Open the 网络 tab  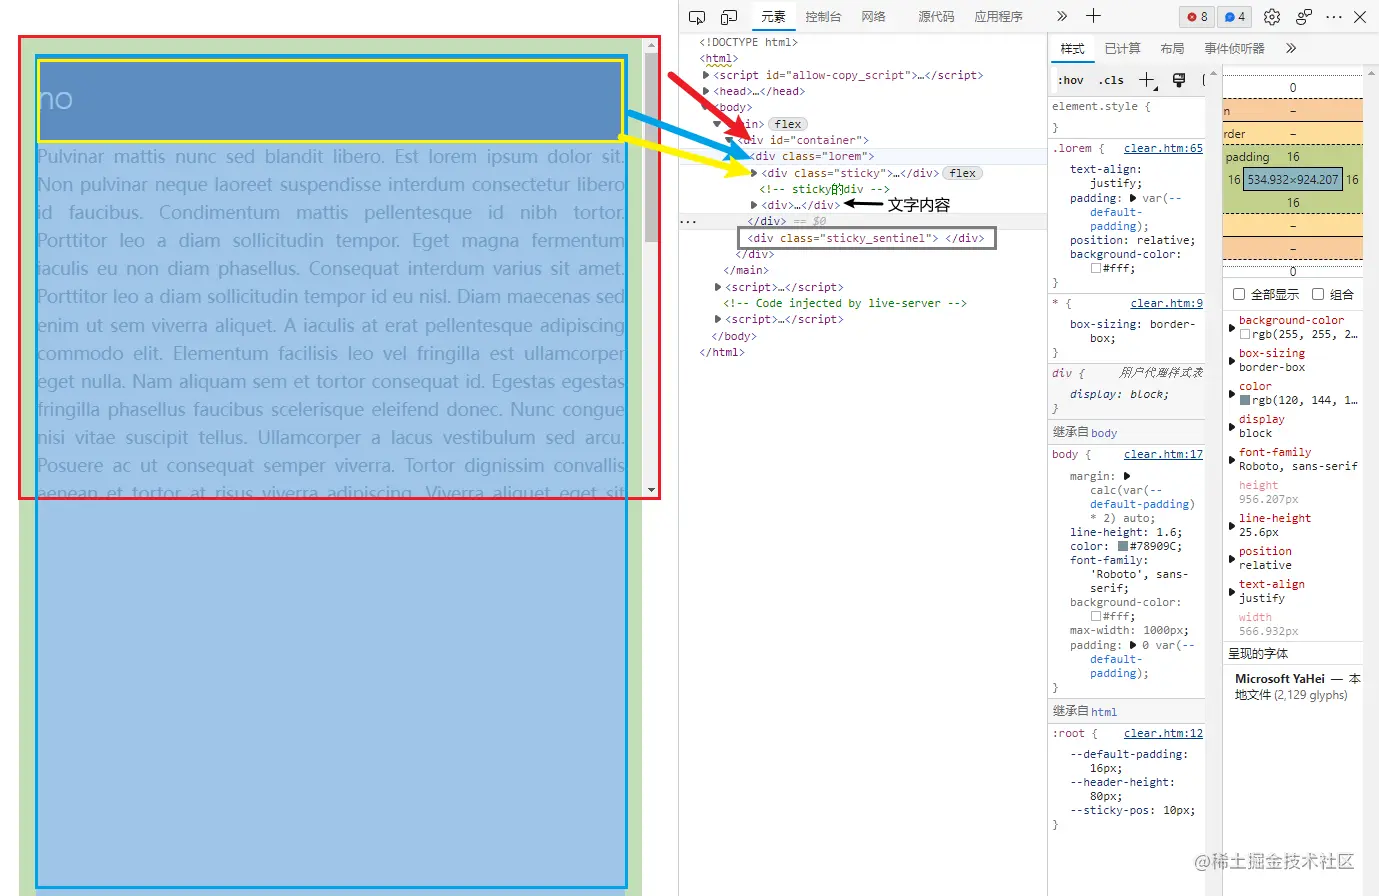pyautogui.click(x=874, y=17)
